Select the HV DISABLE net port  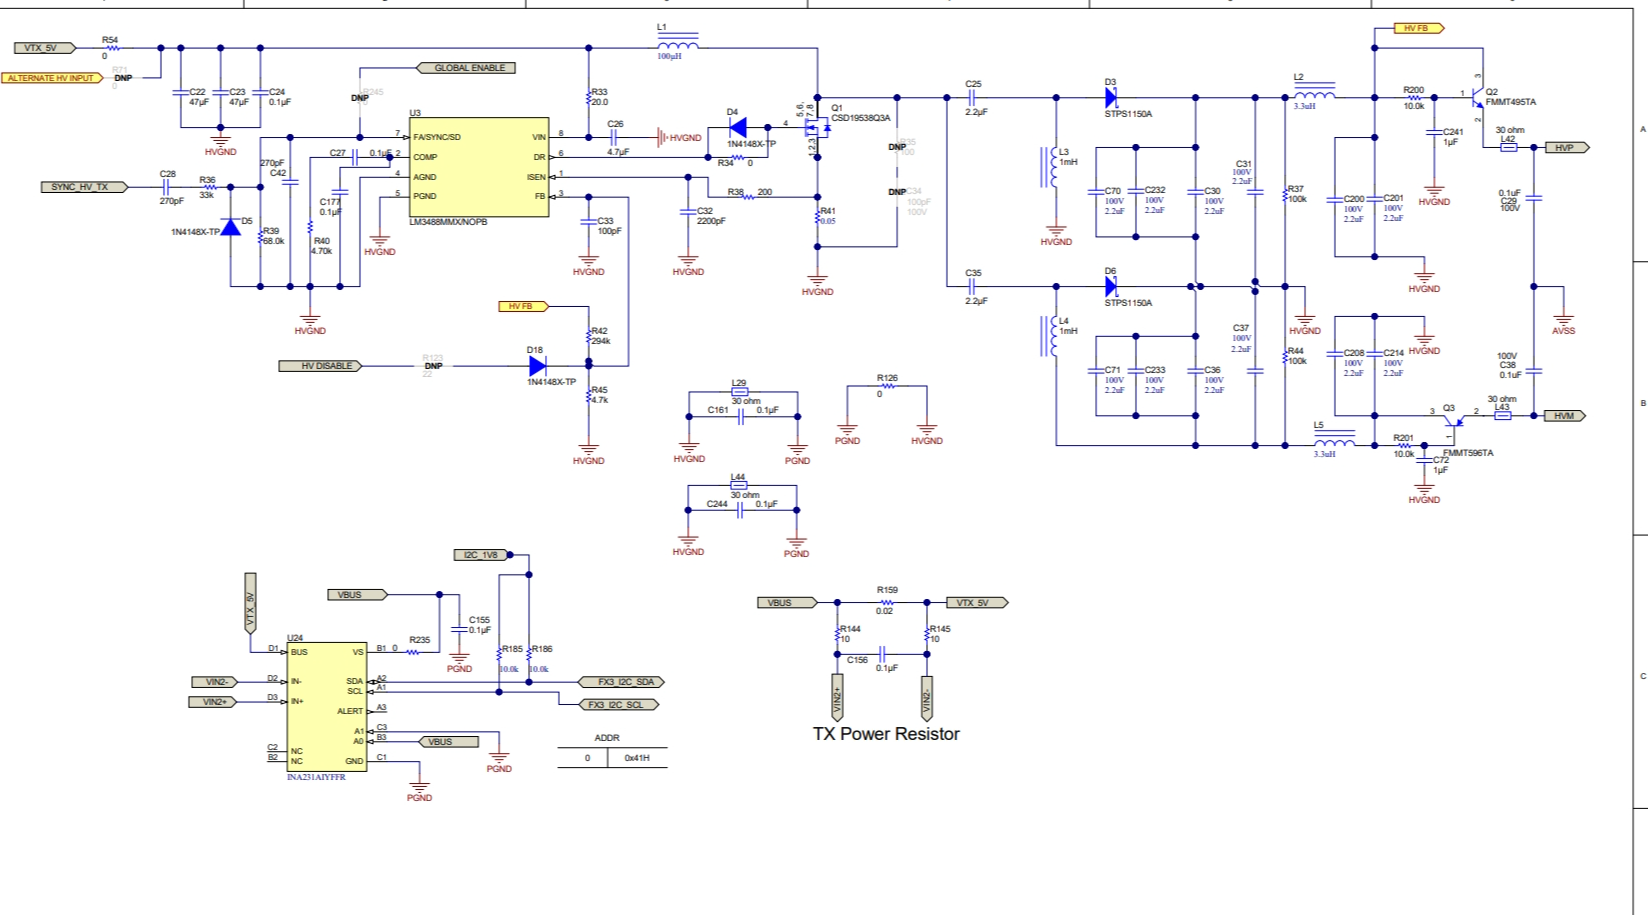(321, 366)
